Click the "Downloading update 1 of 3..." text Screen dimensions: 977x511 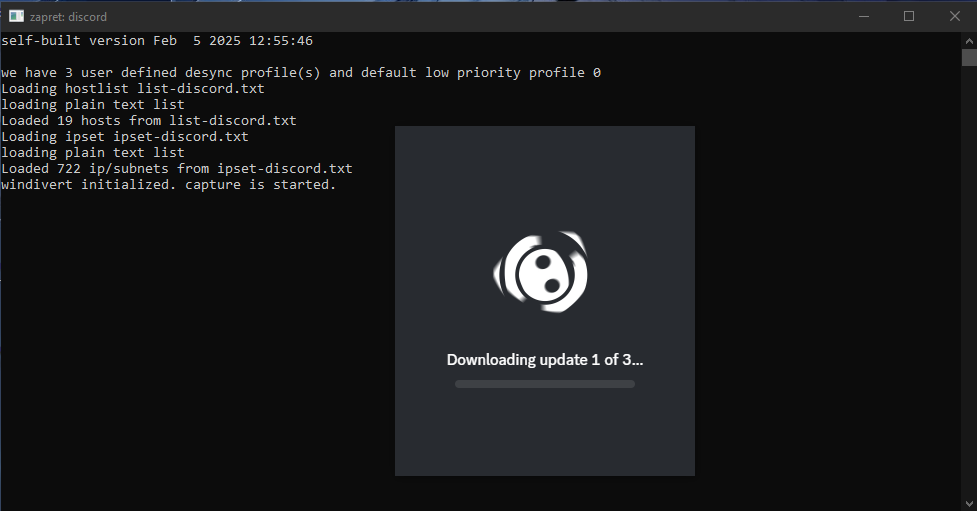tap(544, 360)
